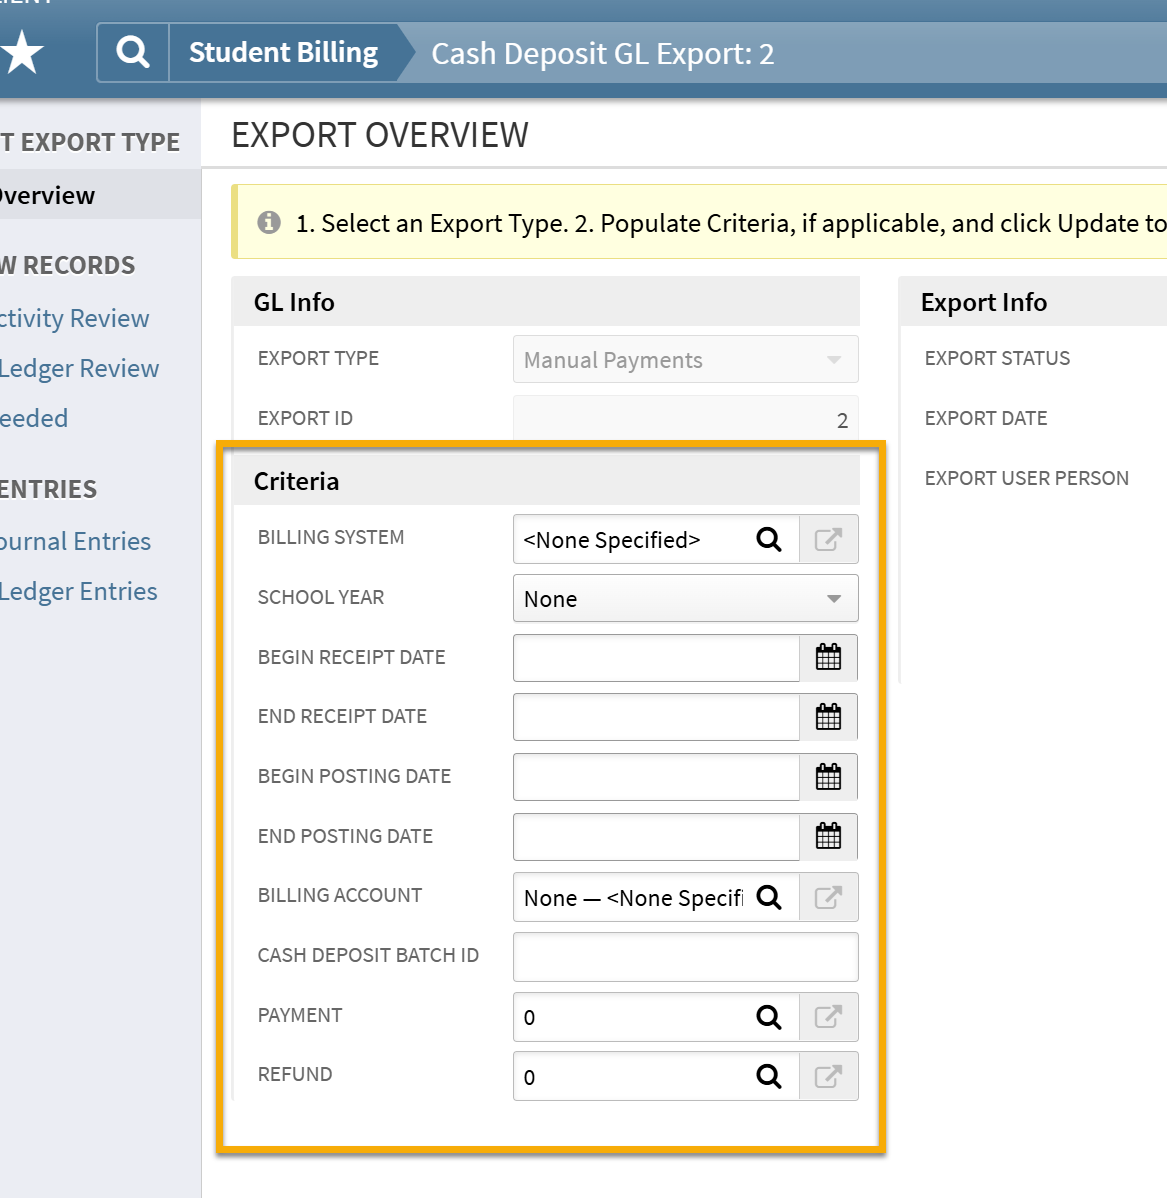Open the global search magnifier

click(132, 52)
